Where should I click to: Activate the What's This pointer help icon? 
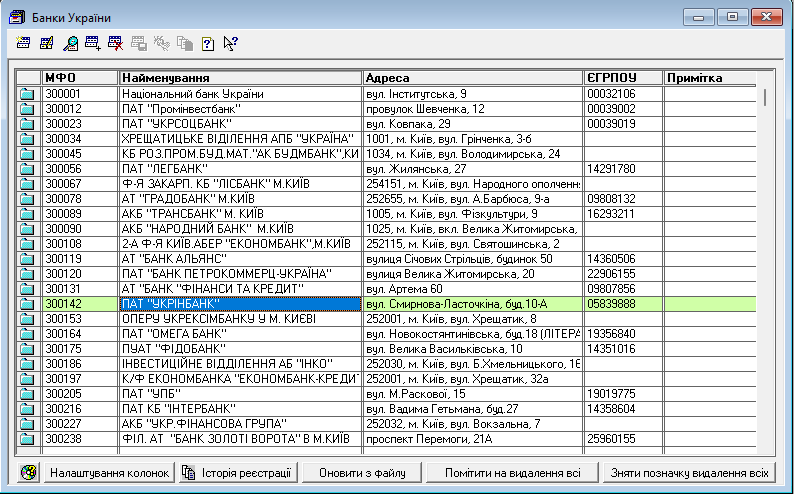pos(230,43)
